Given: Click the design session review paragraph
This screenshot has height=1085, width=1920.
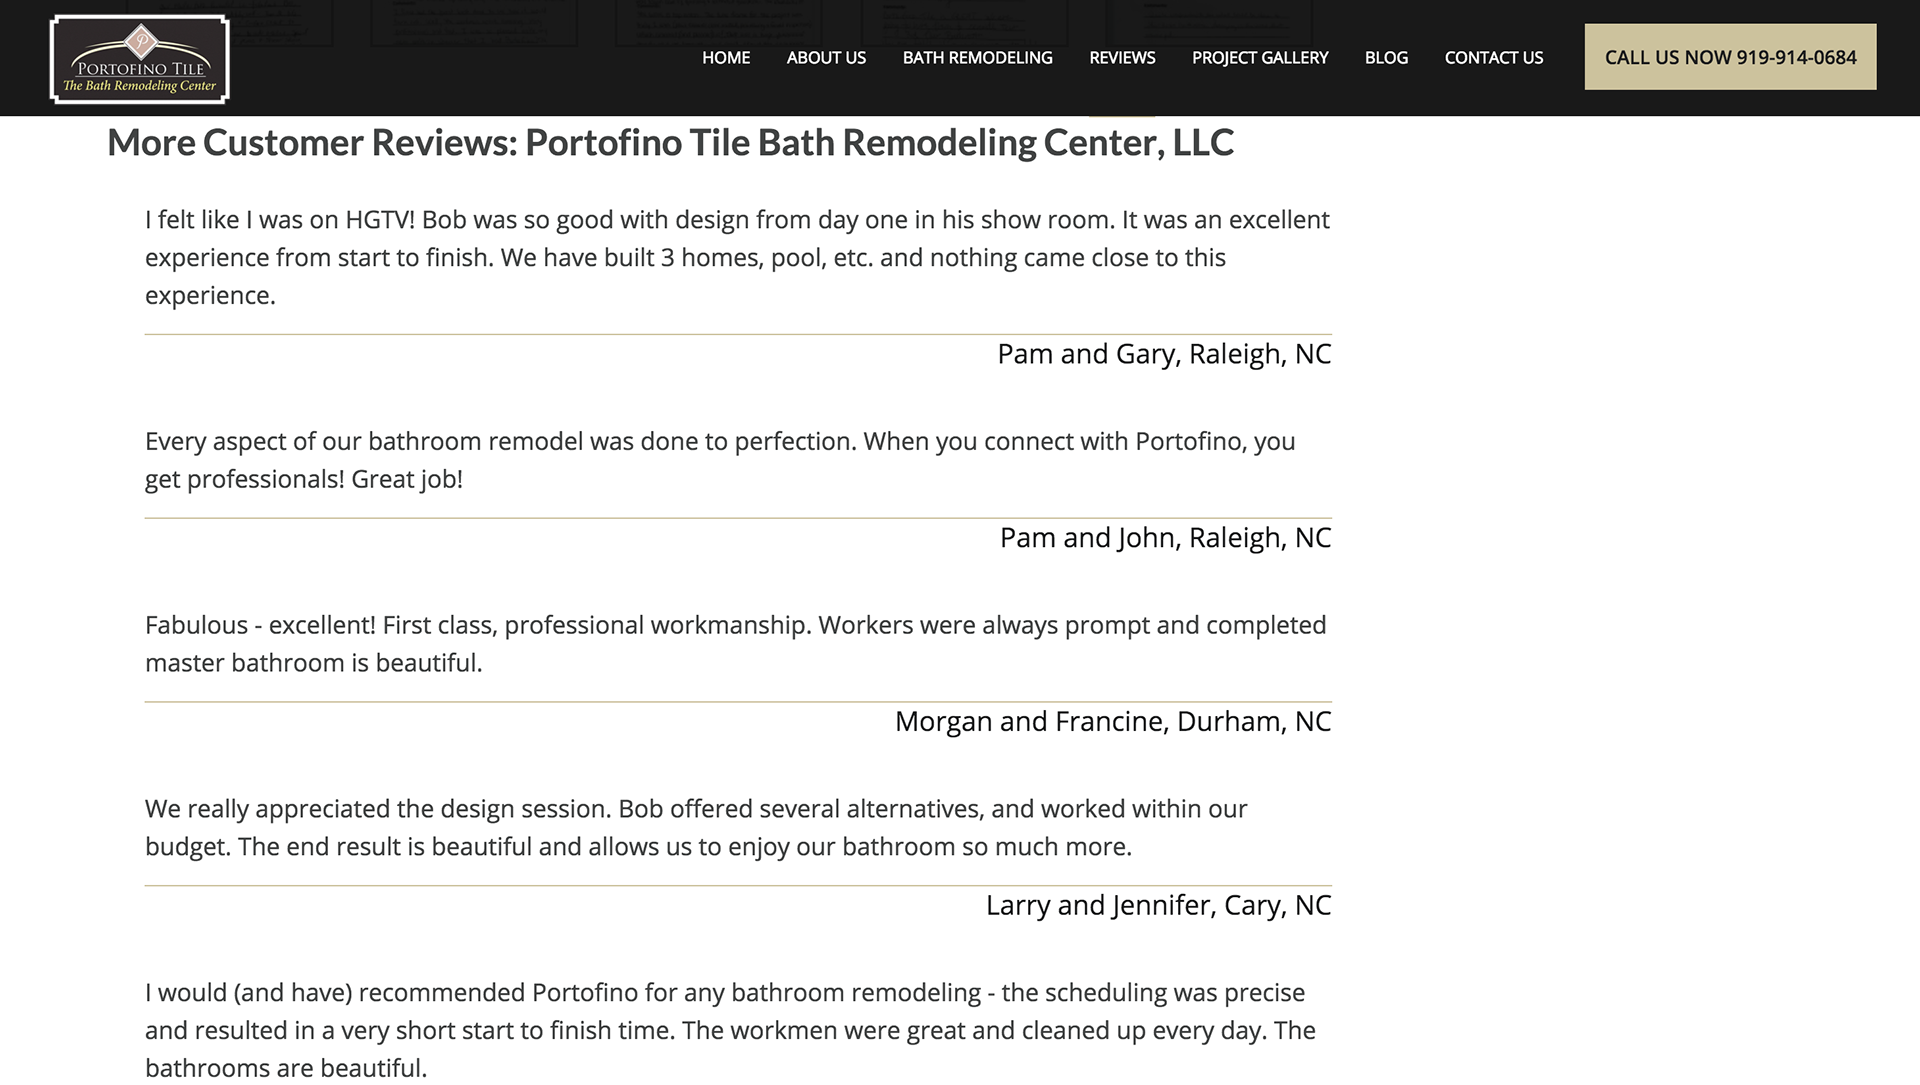Looking at the screenshot, I should click(696, 828).
